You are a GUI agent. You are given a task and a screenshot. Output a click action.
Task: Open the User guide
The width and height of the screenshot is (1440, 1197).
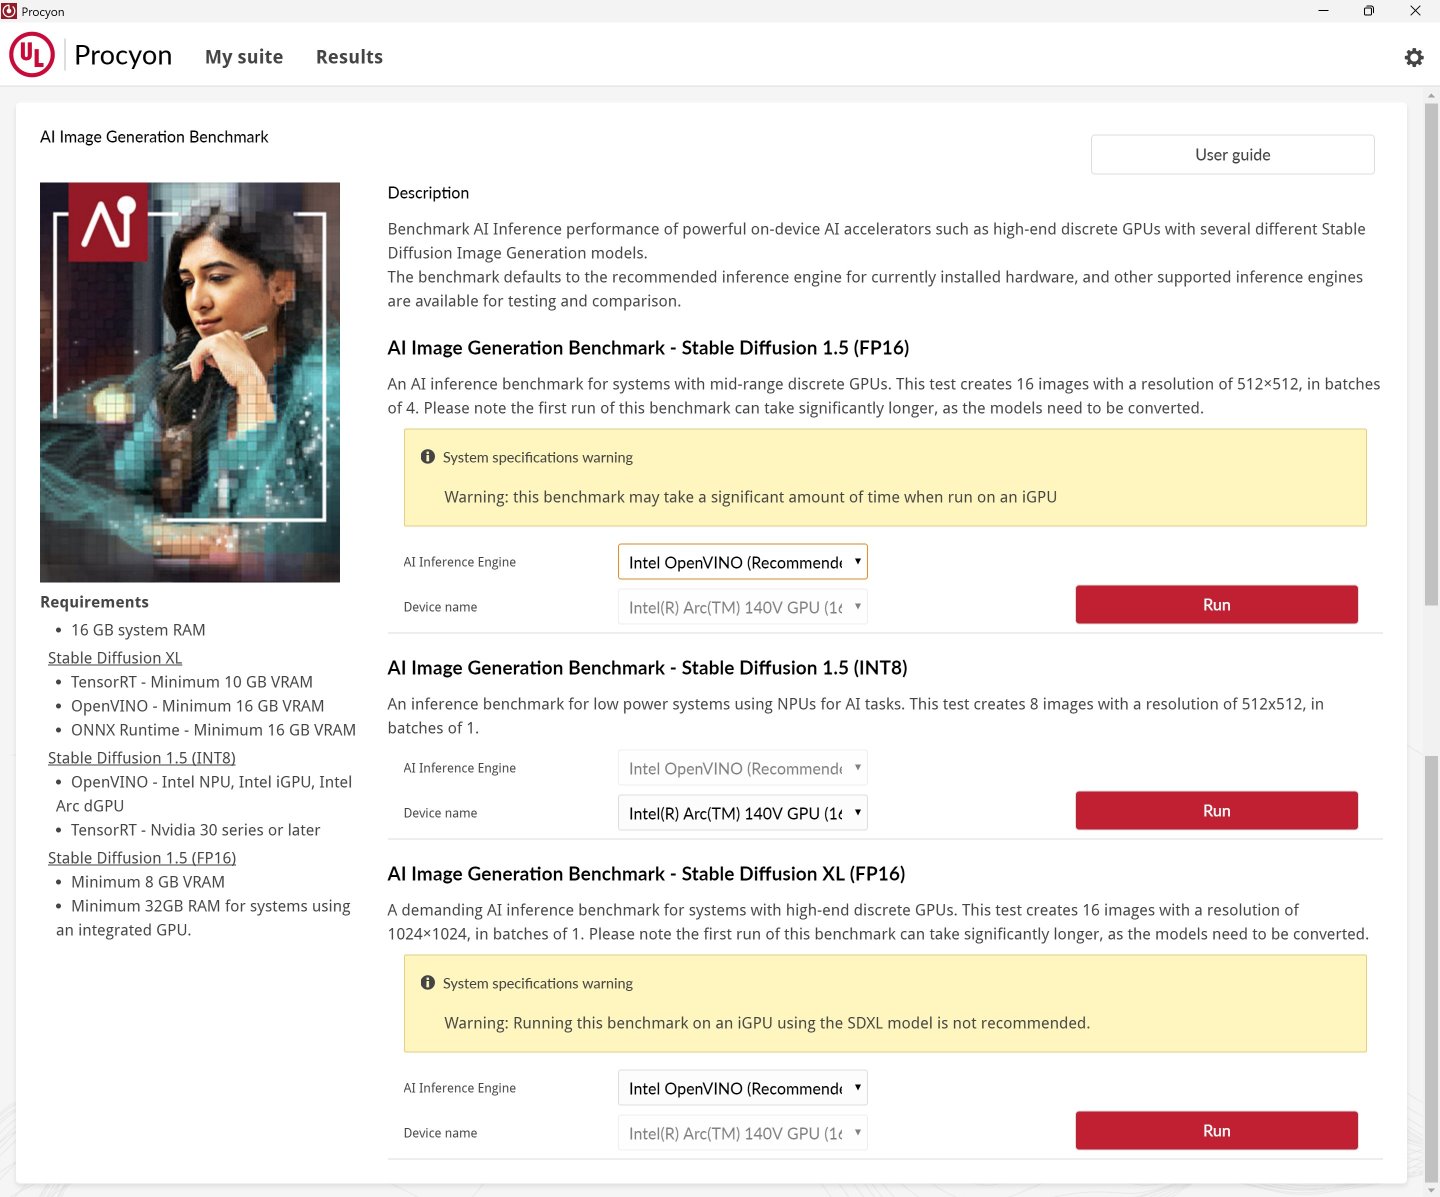(x=1232, y=154)
